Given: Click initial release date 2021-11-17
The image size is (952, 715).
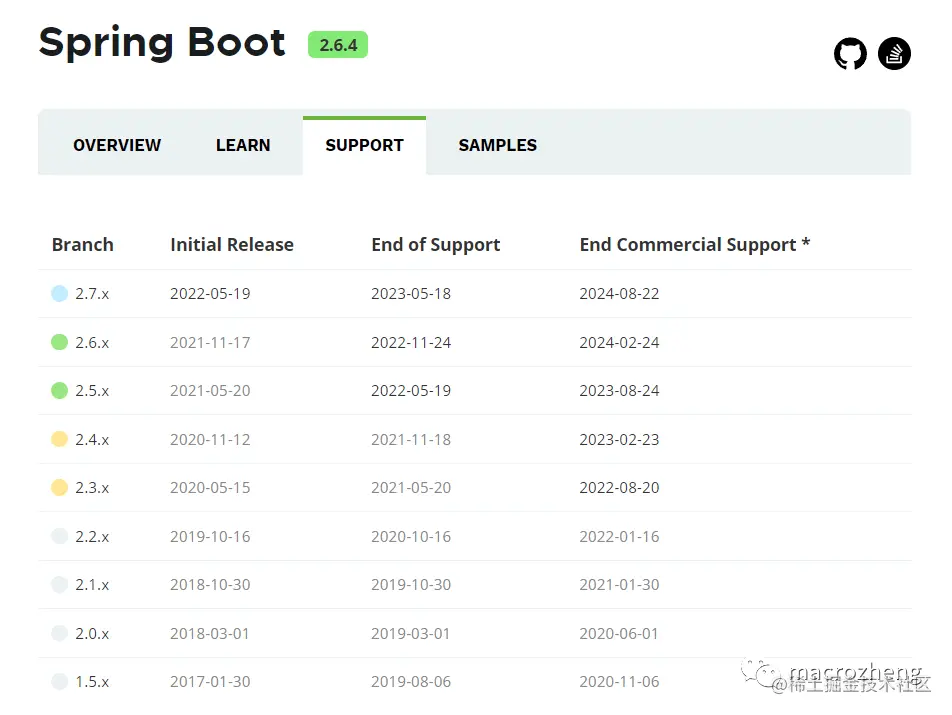Looking at the screenshot, I should click(x=210, y=342).
